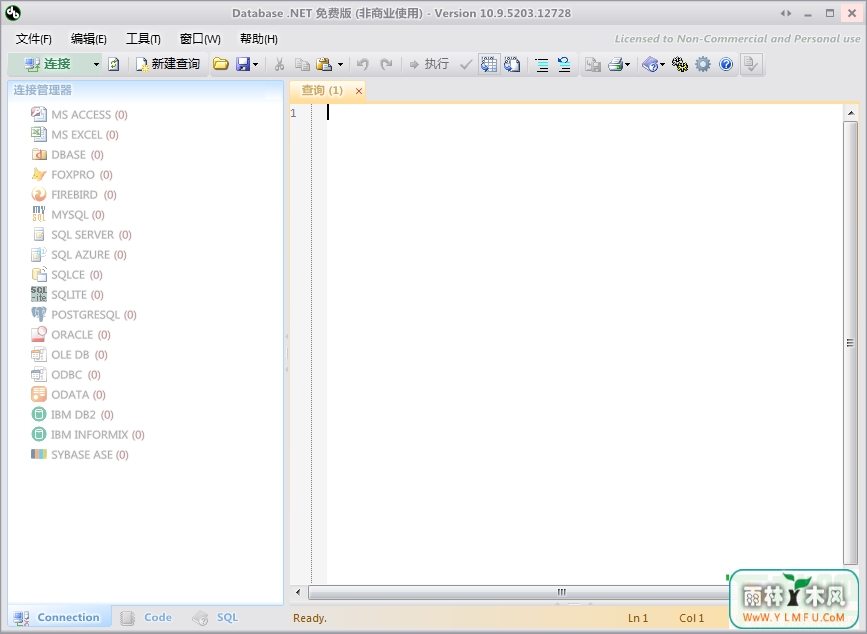Click the refresh connections icon
This screenshot has width=867, height=634.
(x=114, y=64)
